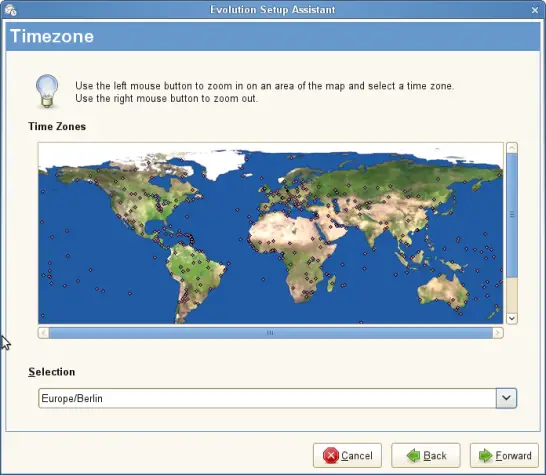Click the zoom-in instruction text line
This screenshot has height=475, width=546.
pyautogui.click(x=265, y=86)
